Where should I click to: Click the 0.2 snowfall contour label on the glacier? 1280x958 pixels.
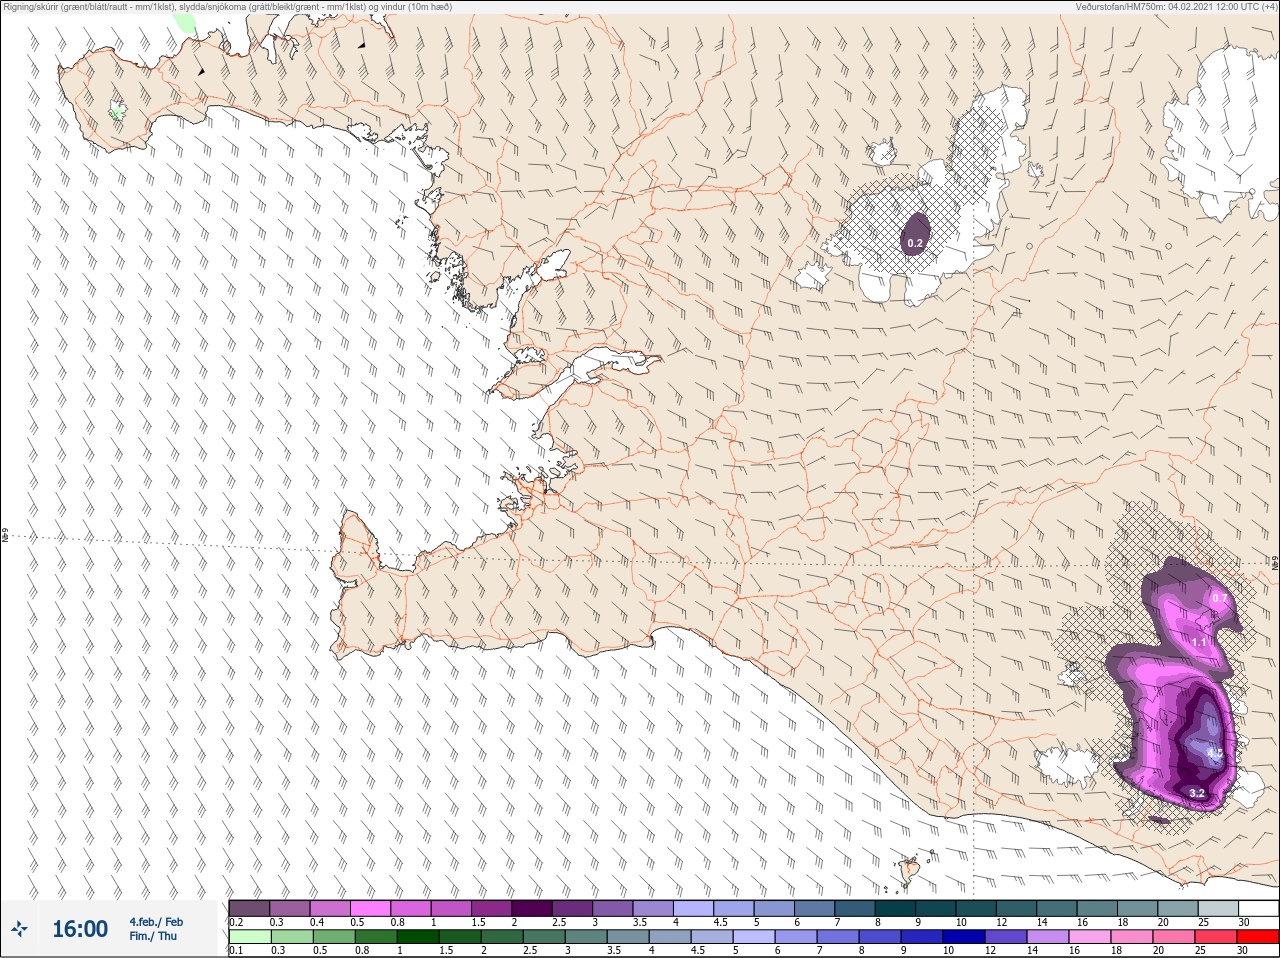(x=915, y=243)
